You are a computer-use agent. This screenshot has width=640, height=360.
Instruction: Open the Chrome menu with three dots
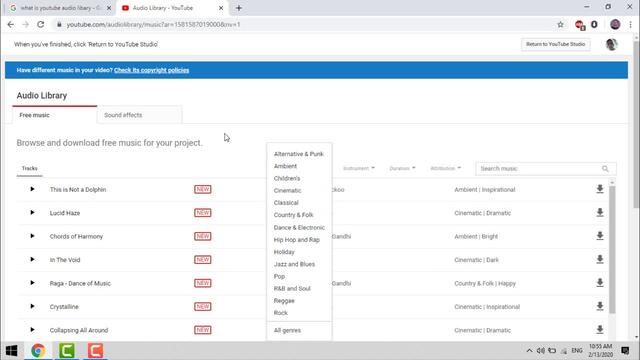pyautogui.click(x=631, y=24)
